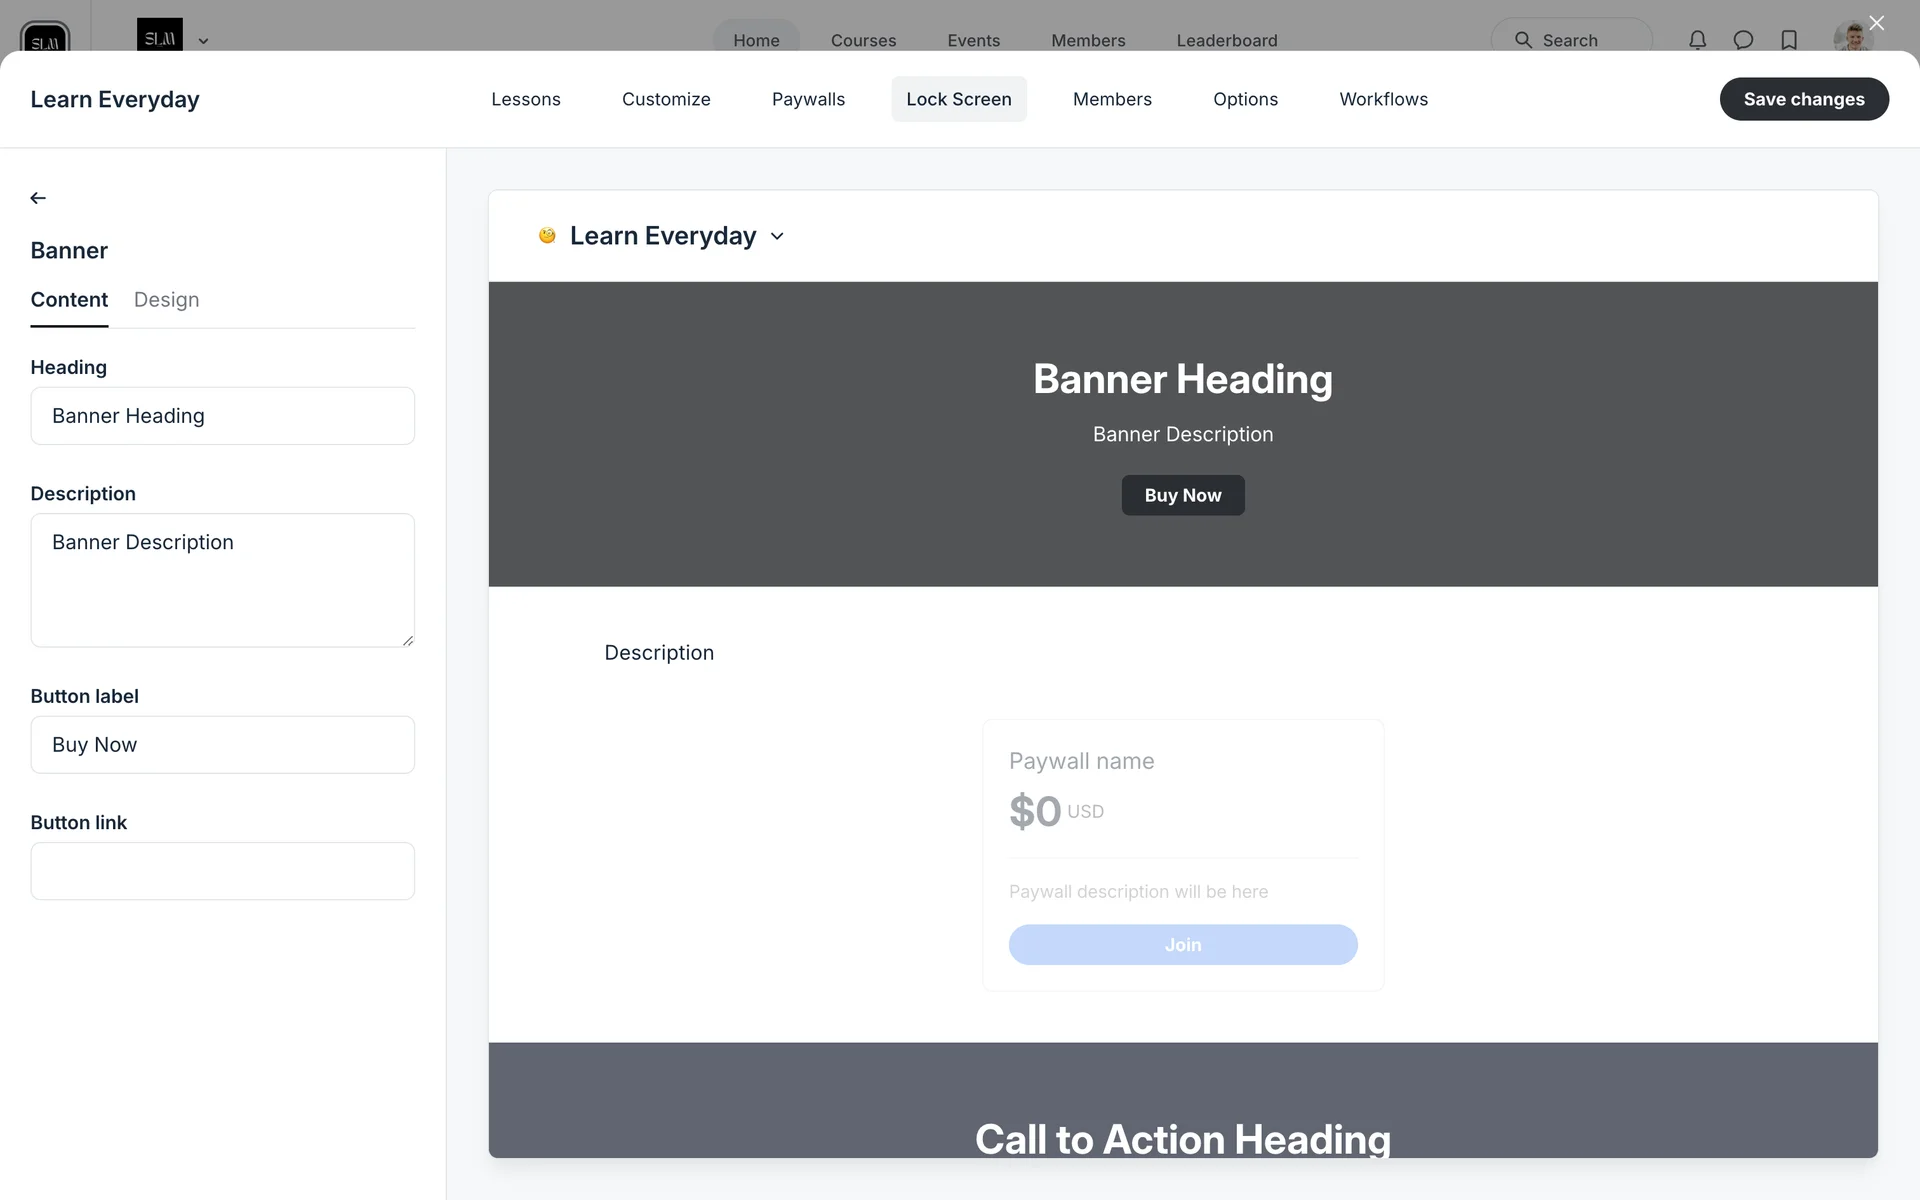Switch to the Design tab
The image size is (1920, 1200).
tap(166, 300)
